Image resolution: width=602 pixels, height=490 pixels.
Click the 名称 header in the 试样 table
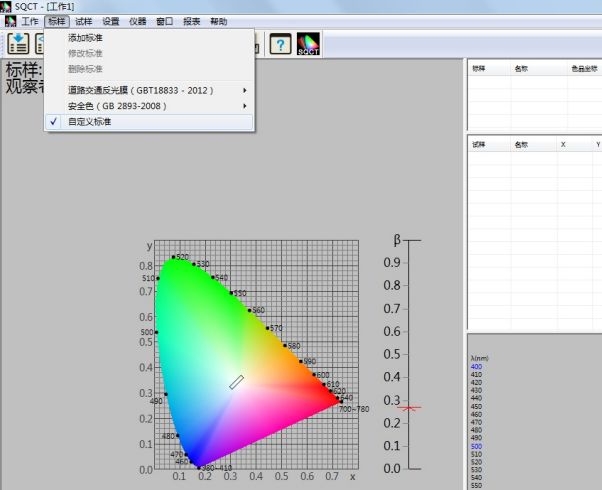(x=520, y=145)
